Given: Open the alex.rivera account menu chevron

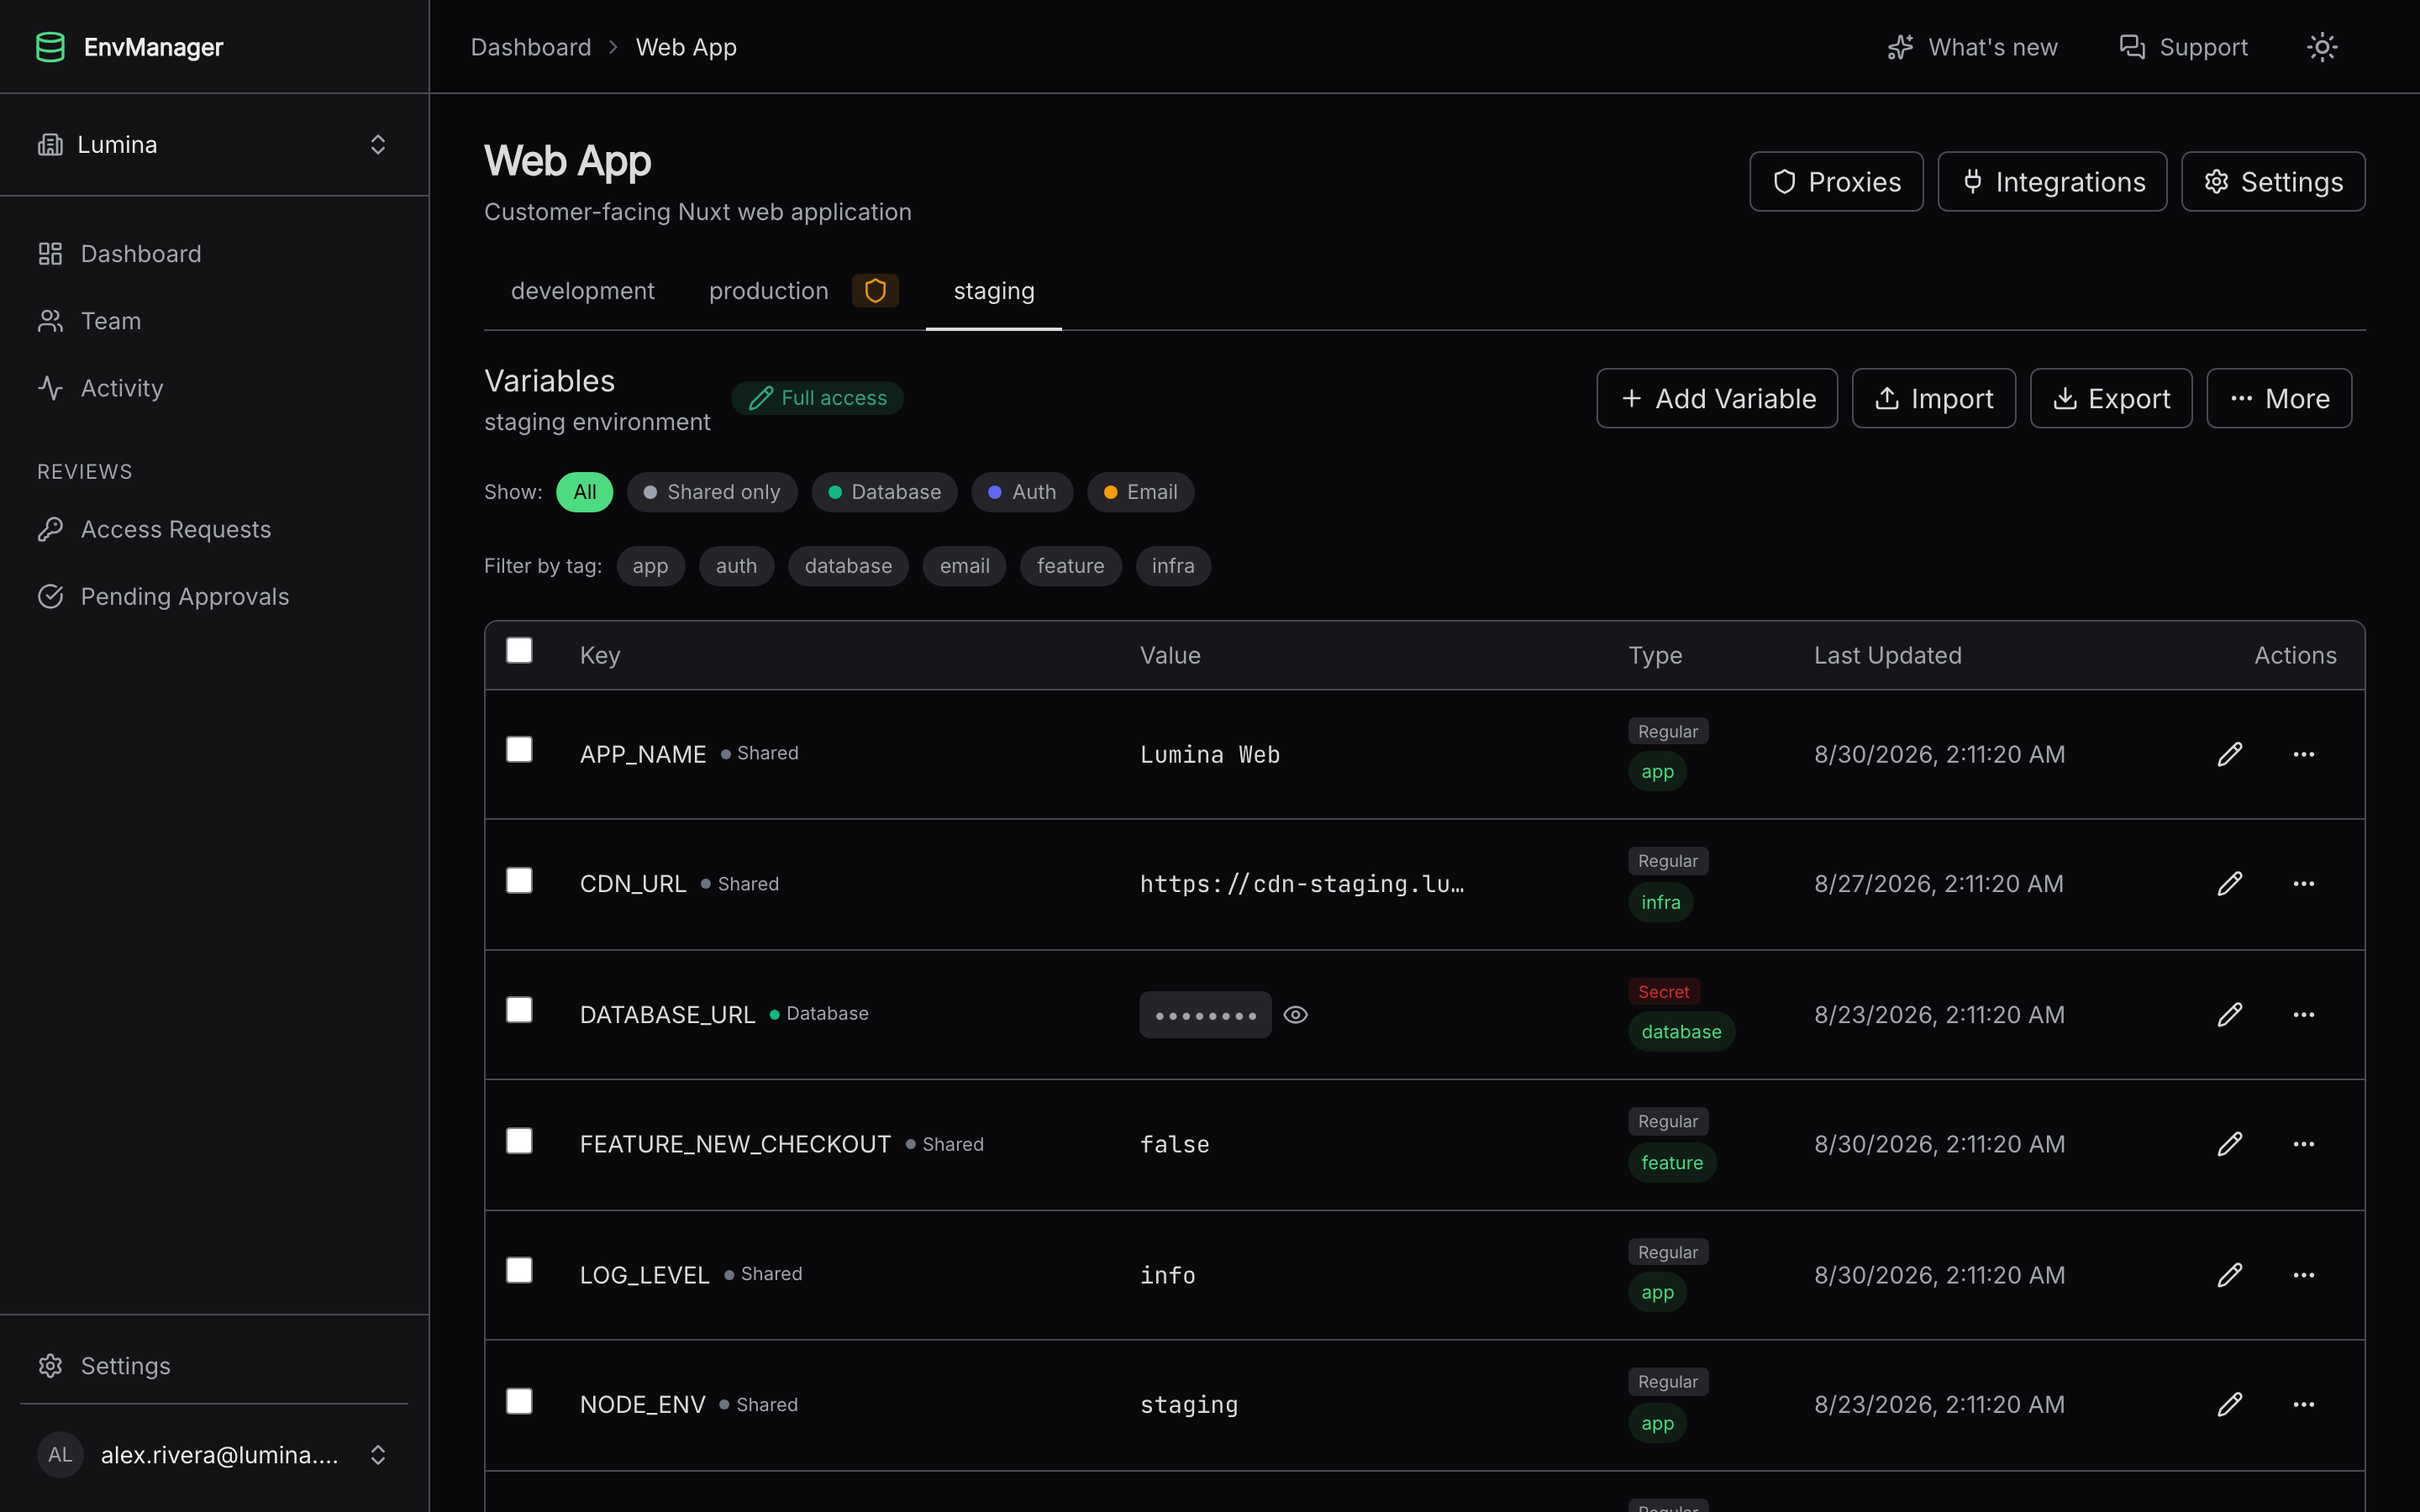Looking at the screenshot, I should click(x=378, y=1455).
